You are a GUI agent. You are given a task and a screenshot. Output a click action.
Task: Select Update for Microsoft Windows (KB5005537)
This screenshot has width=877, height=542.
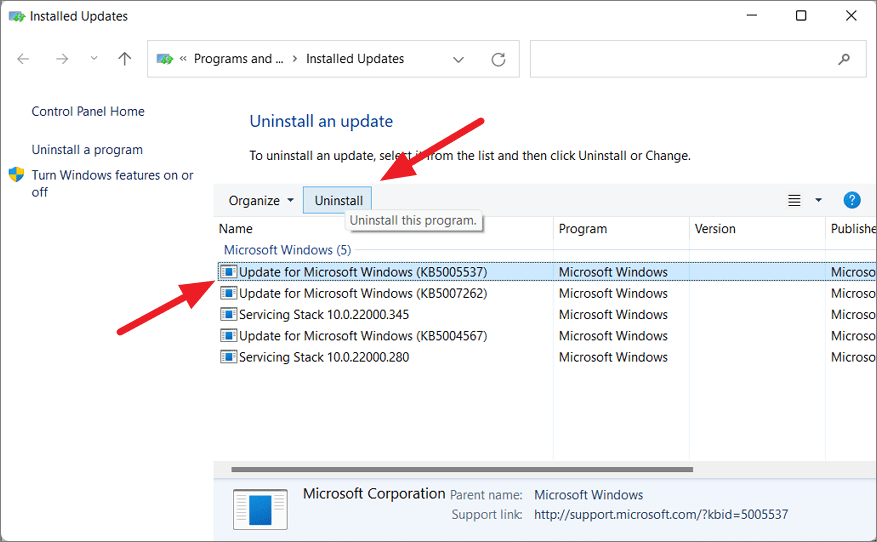point(547,272)
